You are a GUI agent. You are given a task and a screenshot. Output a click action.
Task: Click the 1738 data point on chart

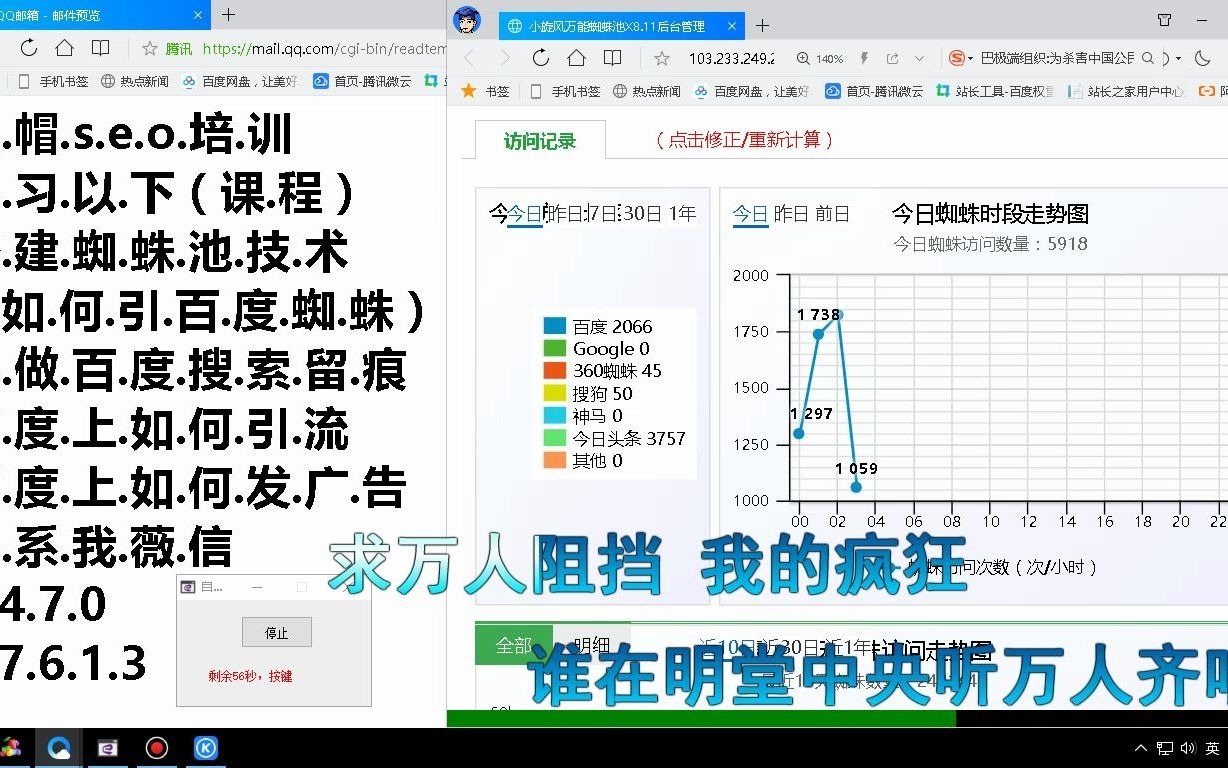point(818,334)
